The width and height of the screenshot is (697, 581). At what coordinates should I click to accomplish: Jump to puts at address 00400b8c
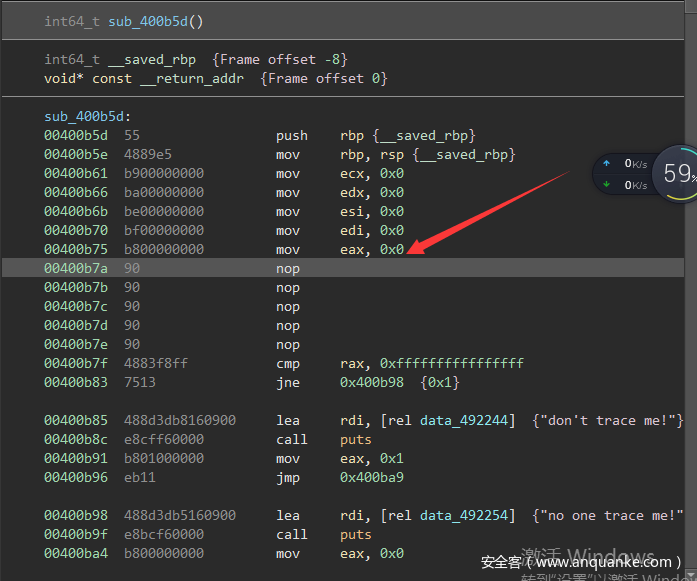[x=355, y=440]
